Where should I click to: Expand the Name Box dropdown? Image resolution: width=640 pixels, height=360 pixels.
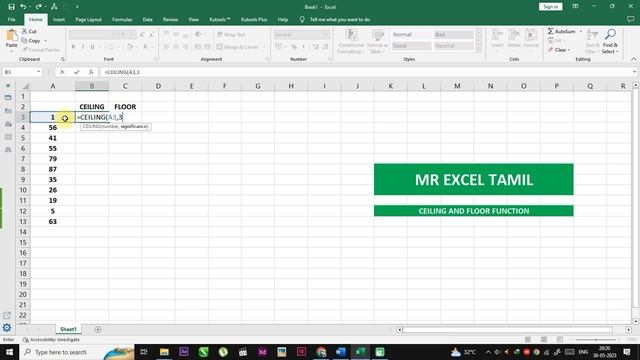coord(38,72)
